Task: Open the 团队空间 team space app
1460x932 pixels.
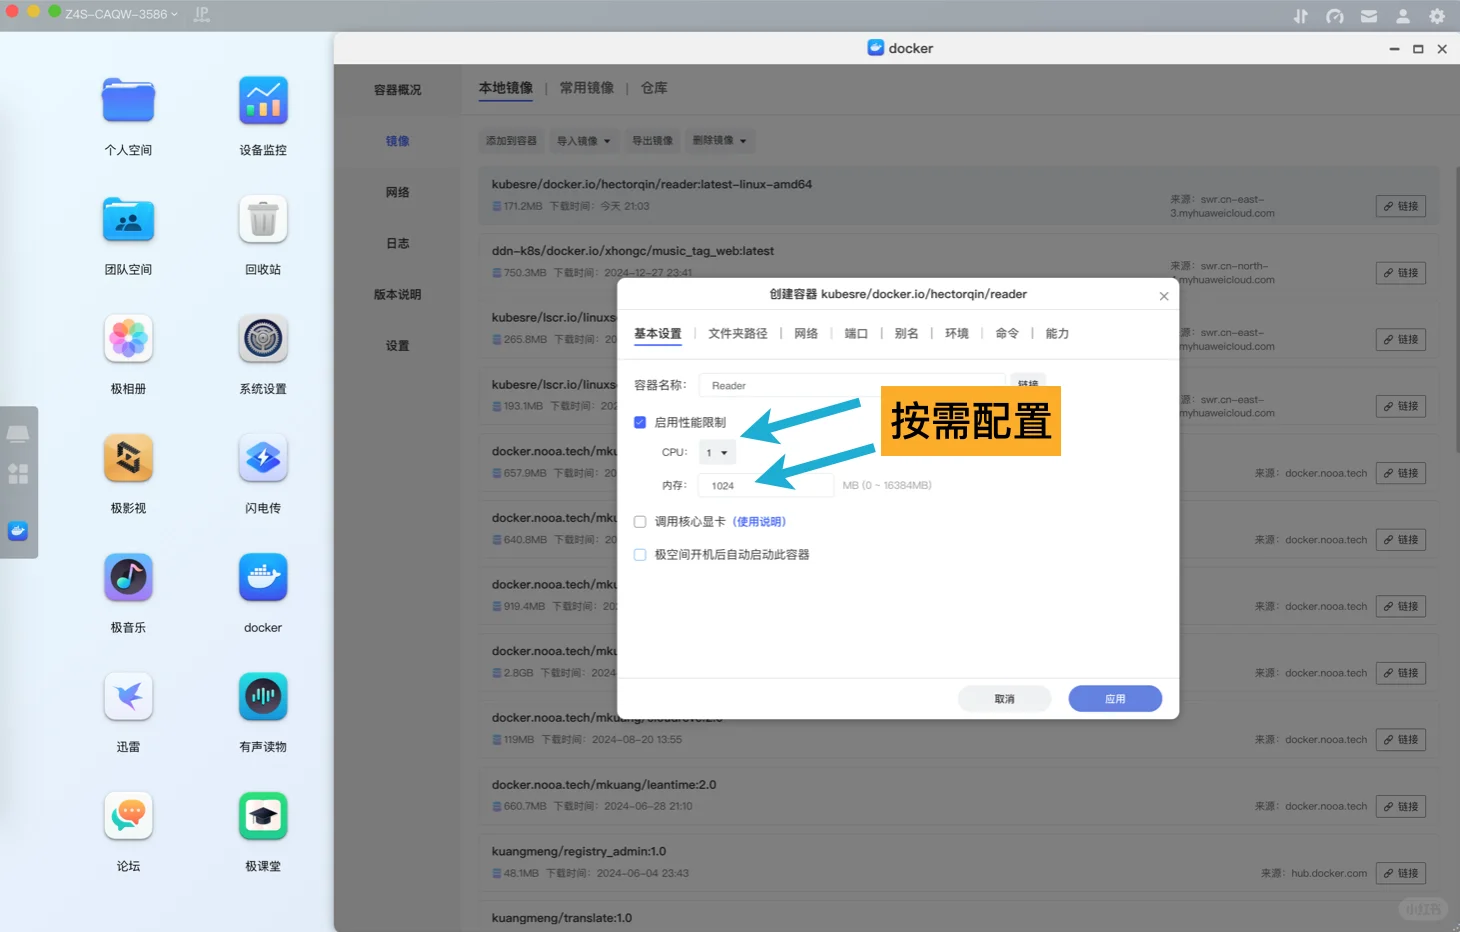Action: (x=128, y=220)
